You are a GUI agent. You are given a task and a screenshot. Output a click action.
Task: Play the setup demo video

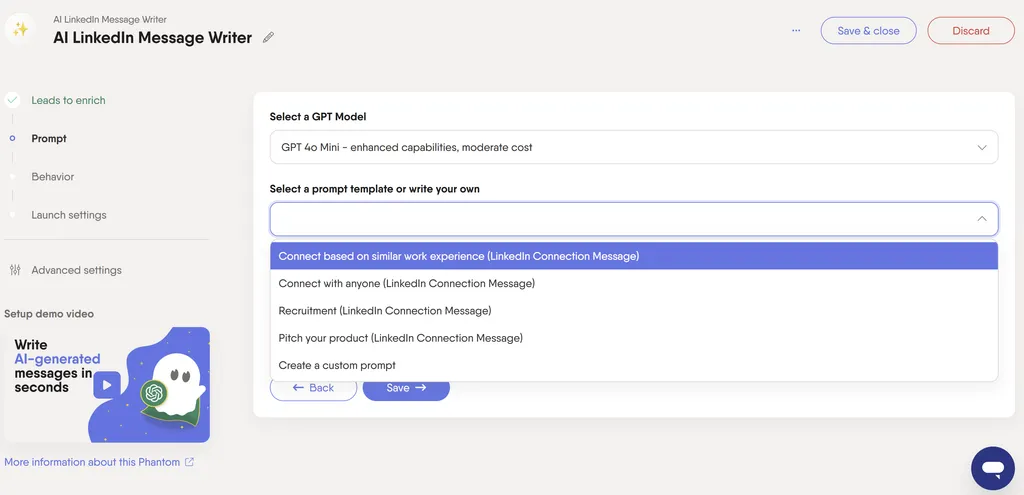point(106,385)
